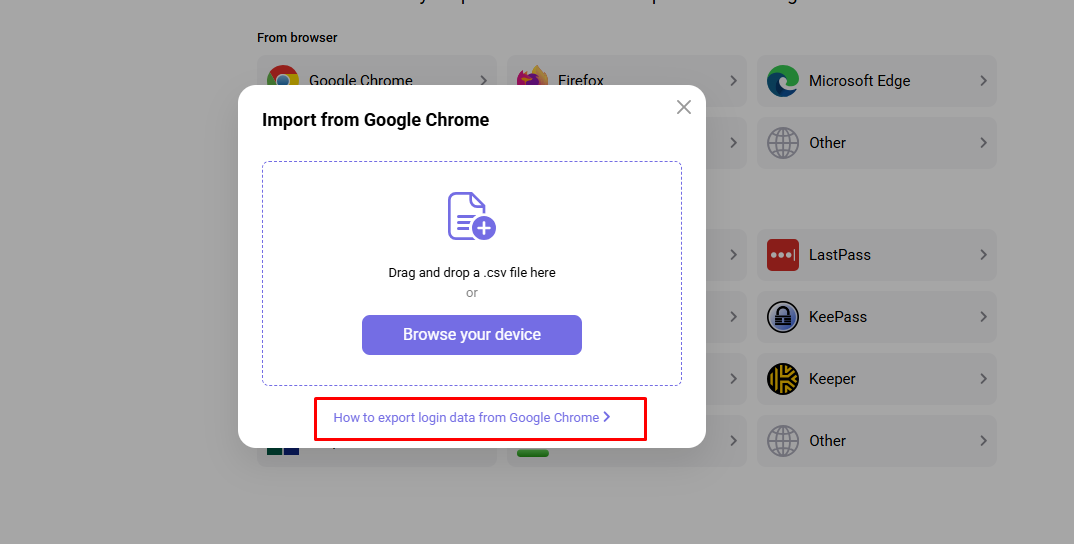The image size is (1074, 544).
Task: Click the globe icon above LastPass
Action: pos(783,143)
